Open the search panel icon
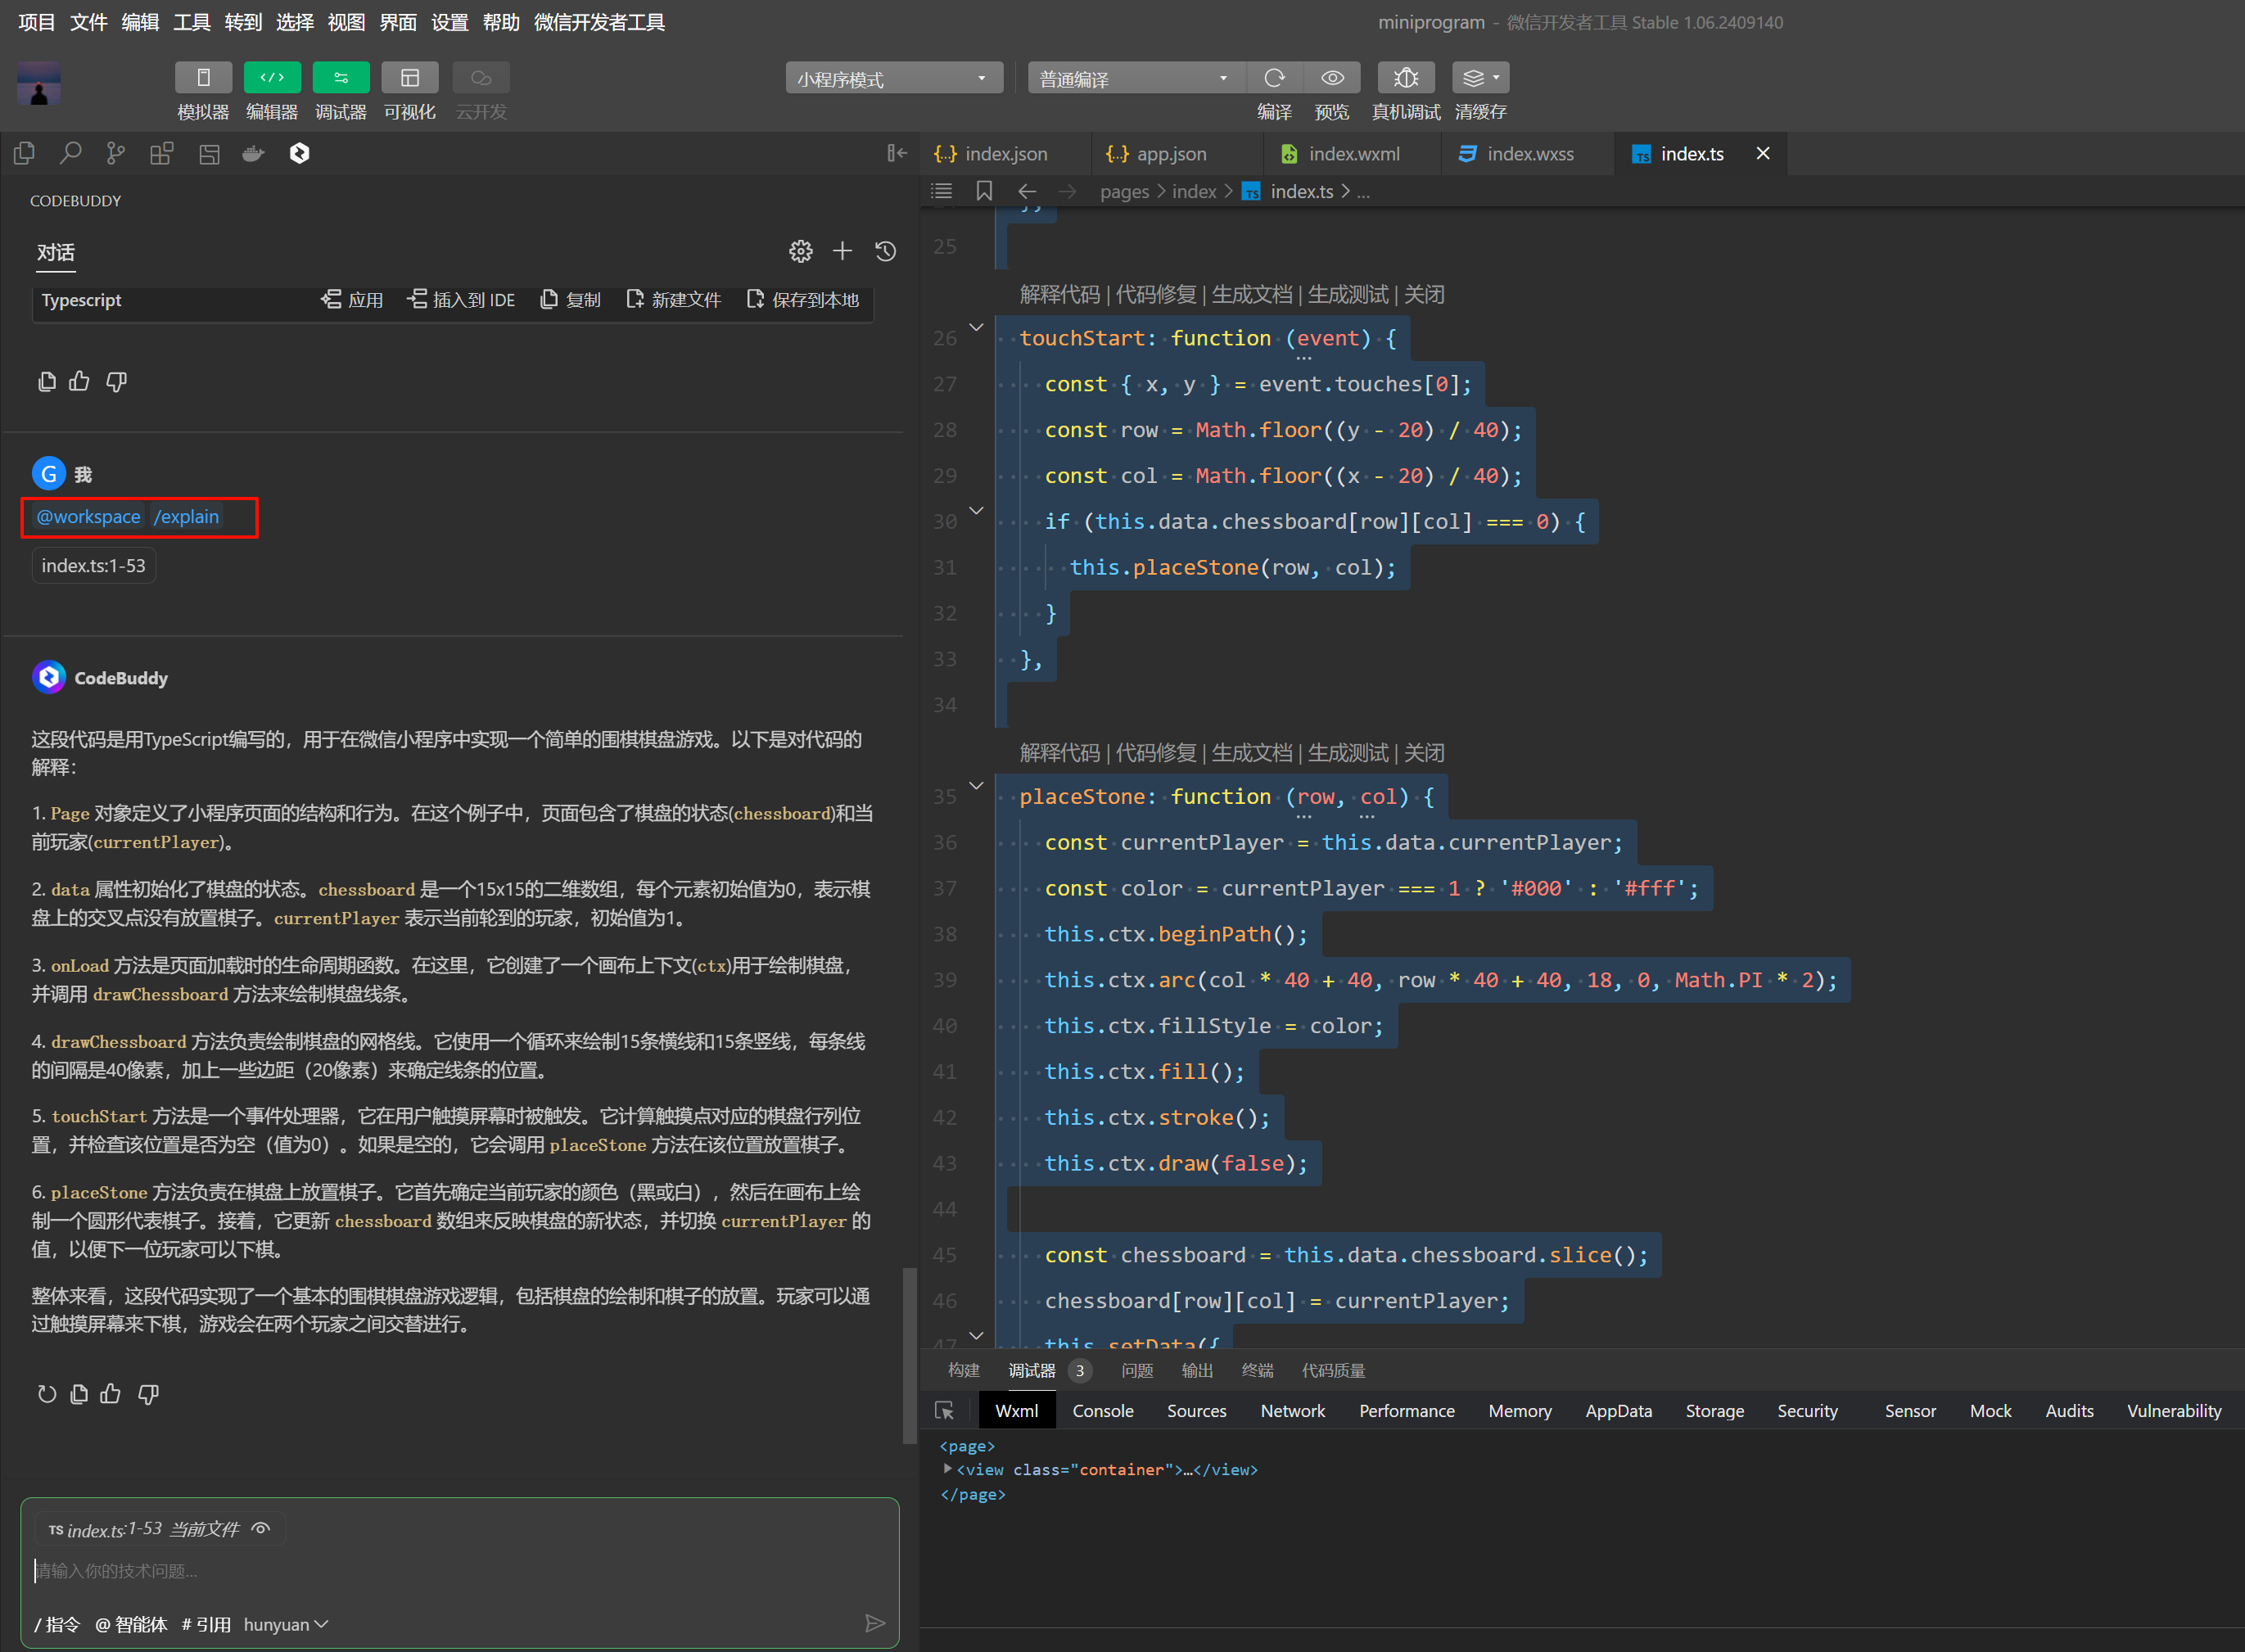The image size is (2245, 1652). pos(70,153)
